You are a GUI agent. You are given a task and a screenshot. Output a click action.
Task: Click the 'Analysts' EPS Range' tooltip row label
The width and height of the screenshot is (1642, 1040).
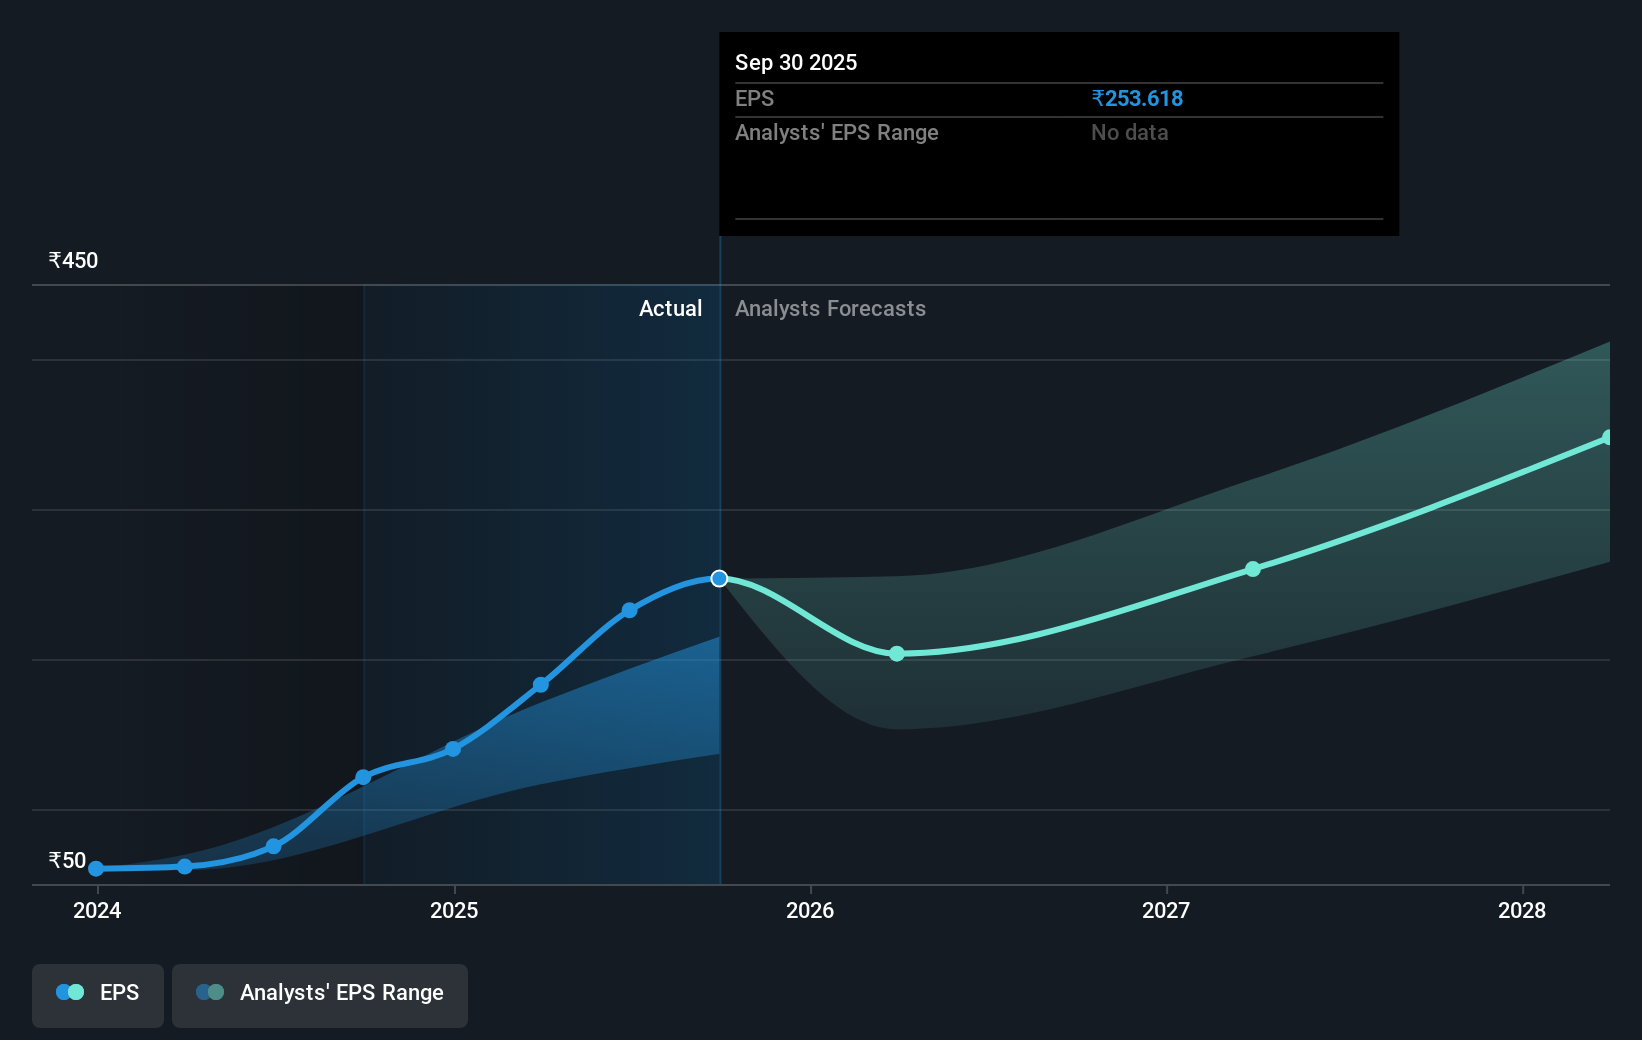point(837,132)
